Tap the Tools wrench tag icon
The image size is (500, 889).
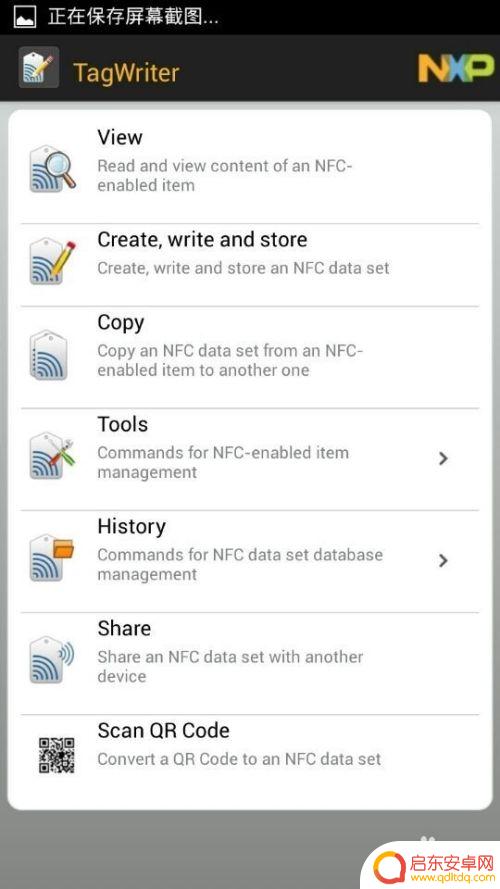pyautogui.click(x=52, y=456)
